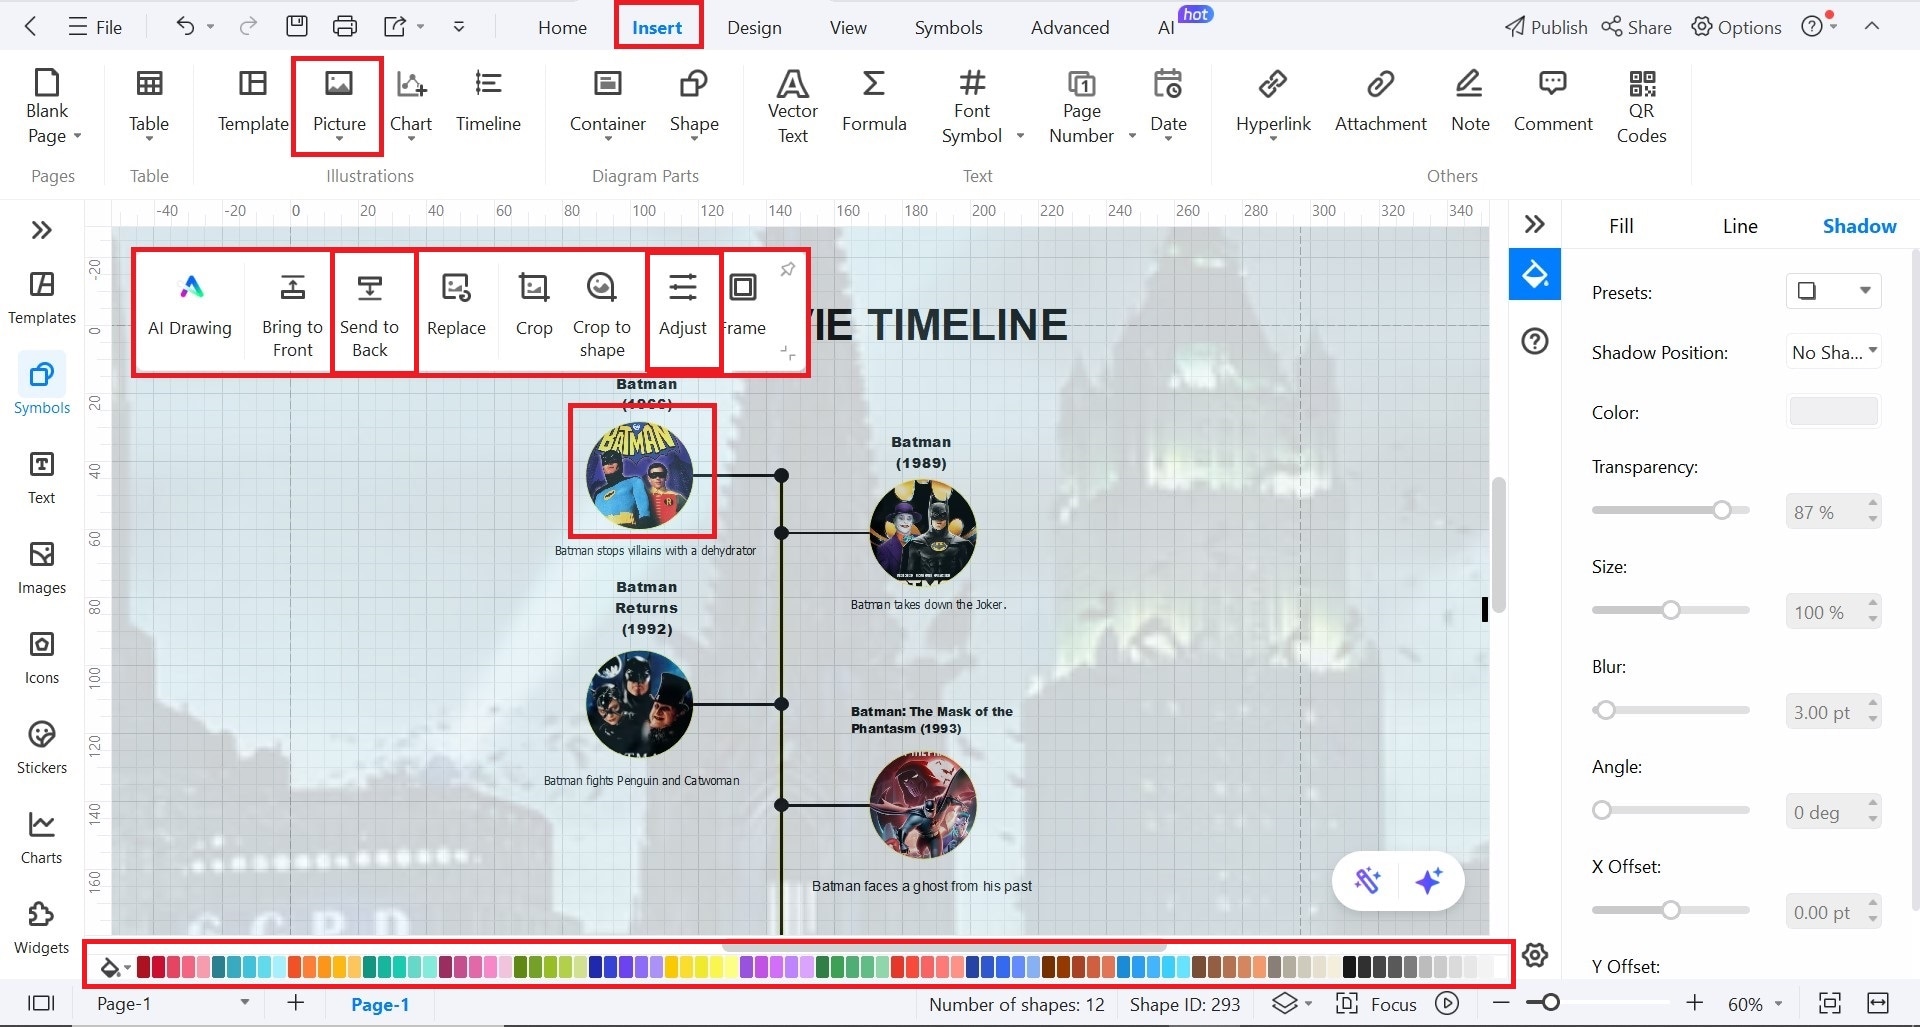
Task: Open picture Adjust options
Action: click(683, 306)
